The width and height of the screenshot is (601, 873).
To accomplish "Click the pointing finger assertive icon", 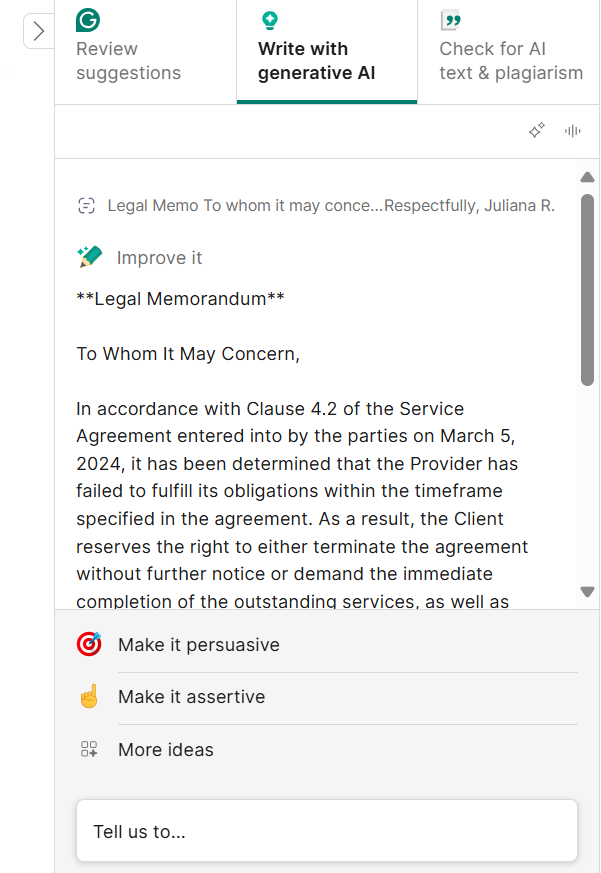I will pyautogui.click(x=89, y=697).
